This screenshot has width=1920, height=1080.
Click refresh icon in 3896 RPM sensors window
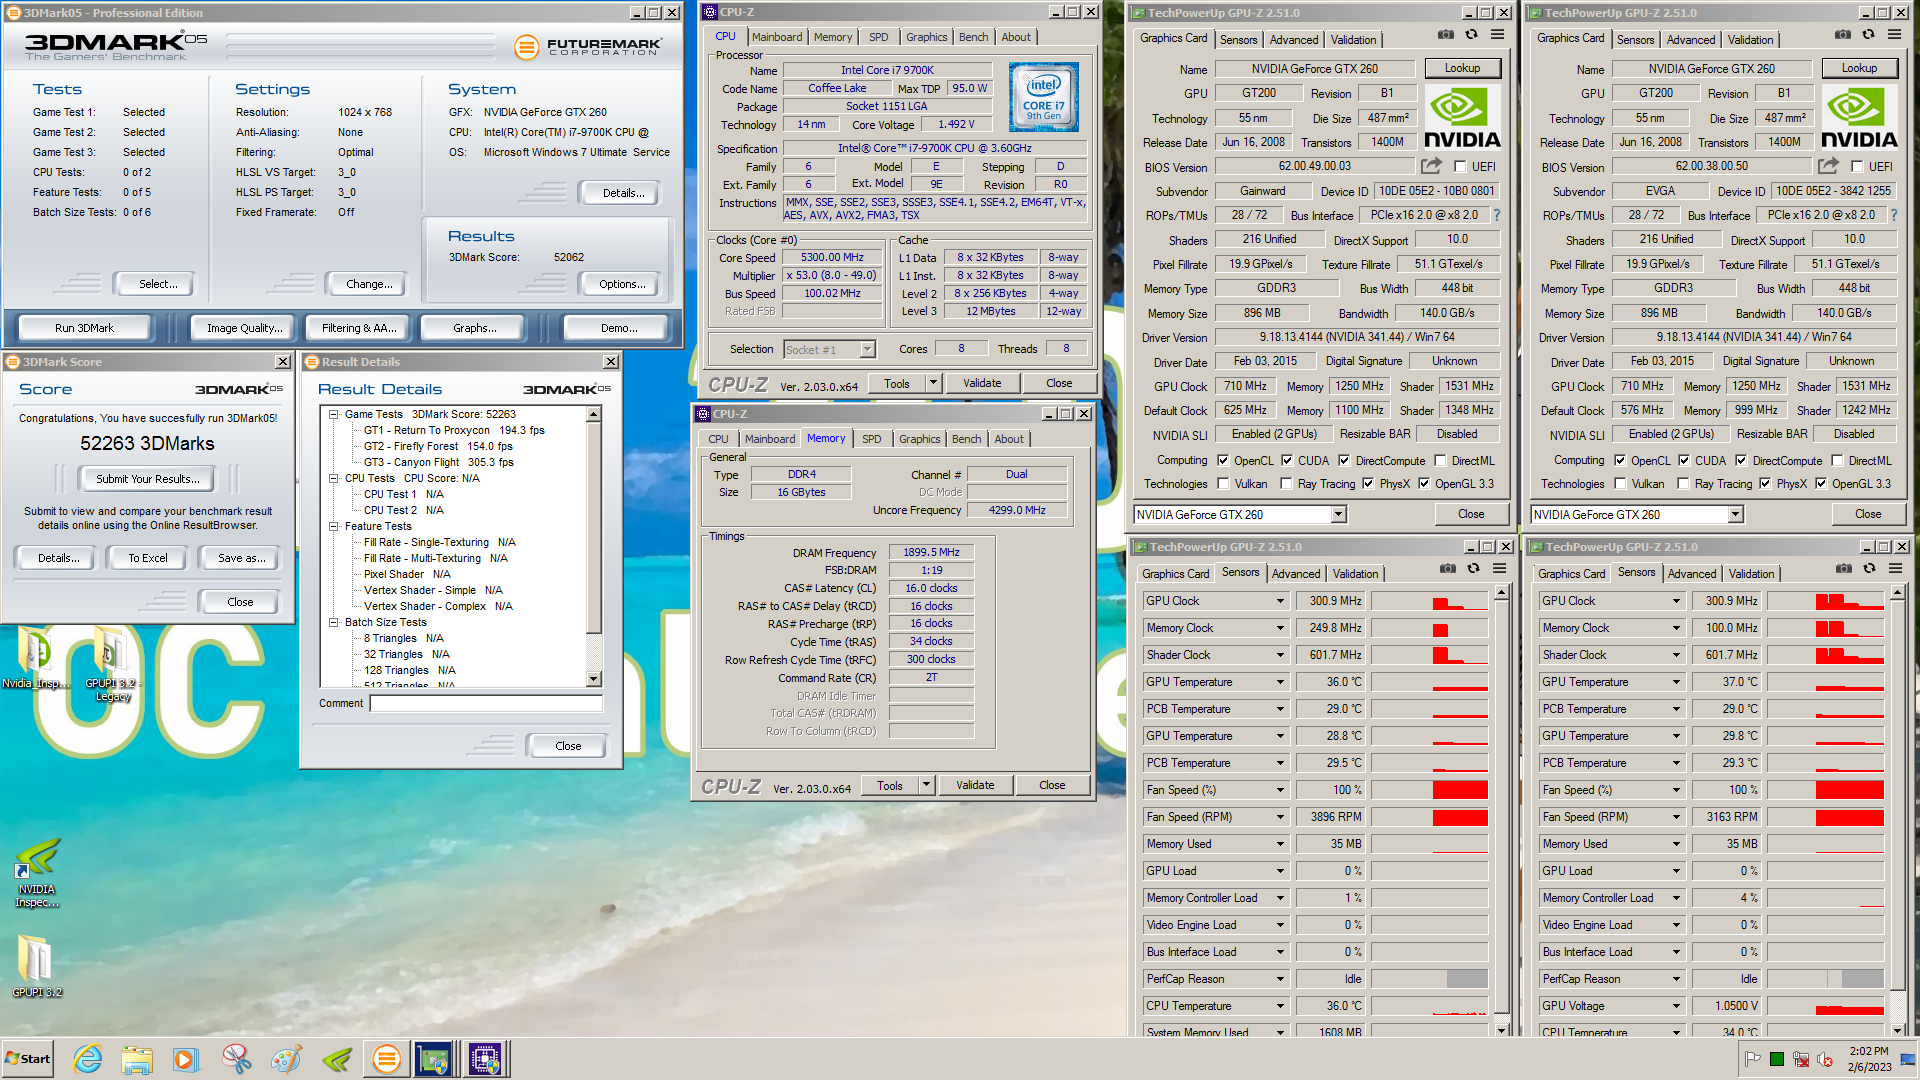1474,569
